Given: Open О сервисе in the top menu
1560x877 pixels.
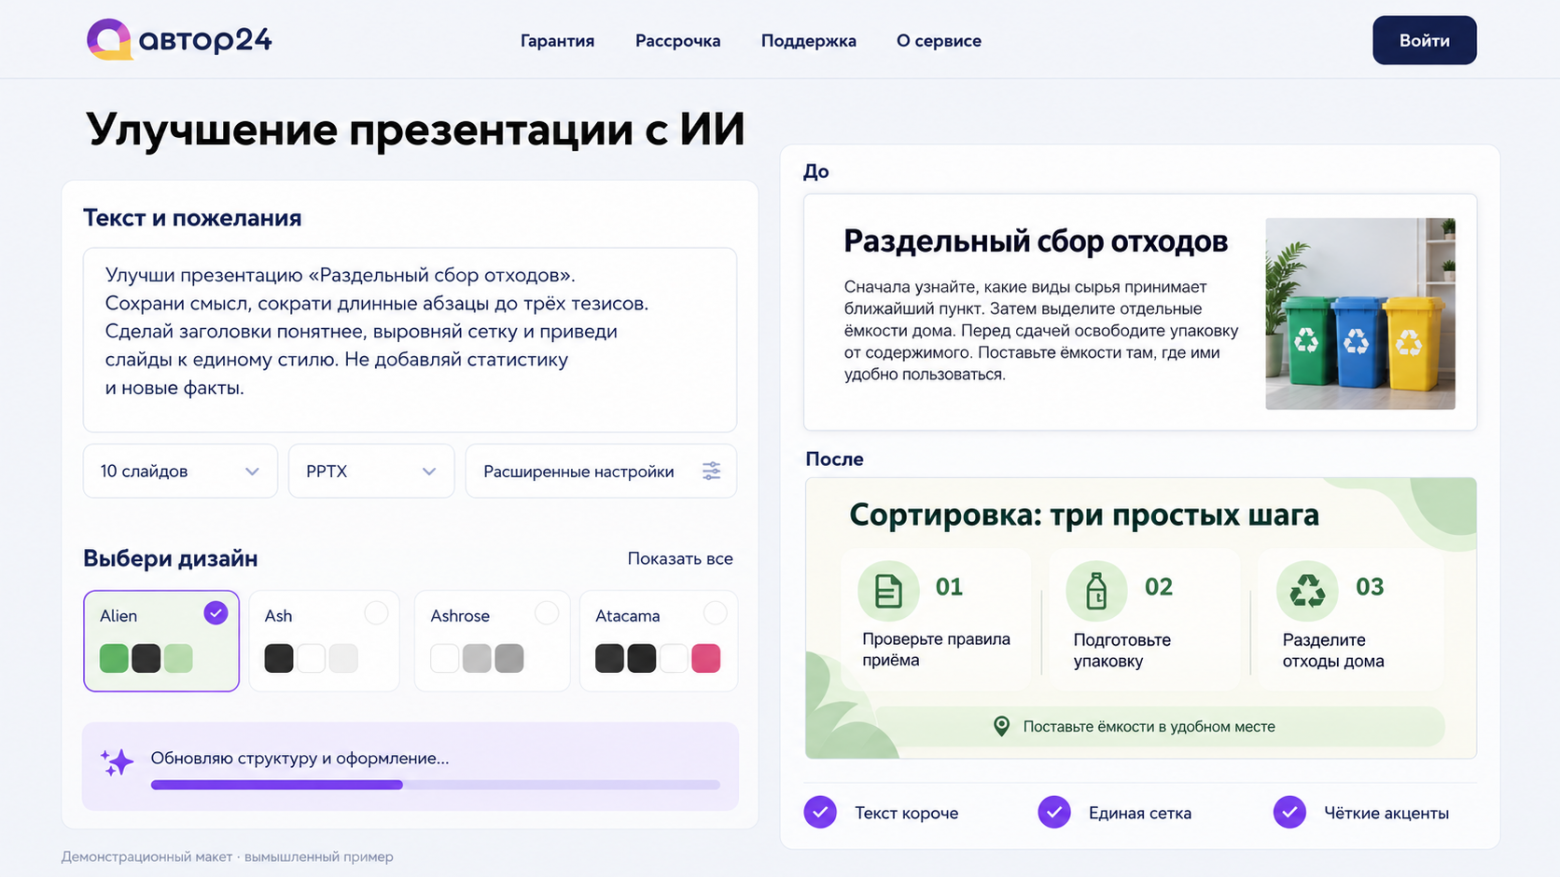Looking at the screenshot, I should (x=939, y=41).
